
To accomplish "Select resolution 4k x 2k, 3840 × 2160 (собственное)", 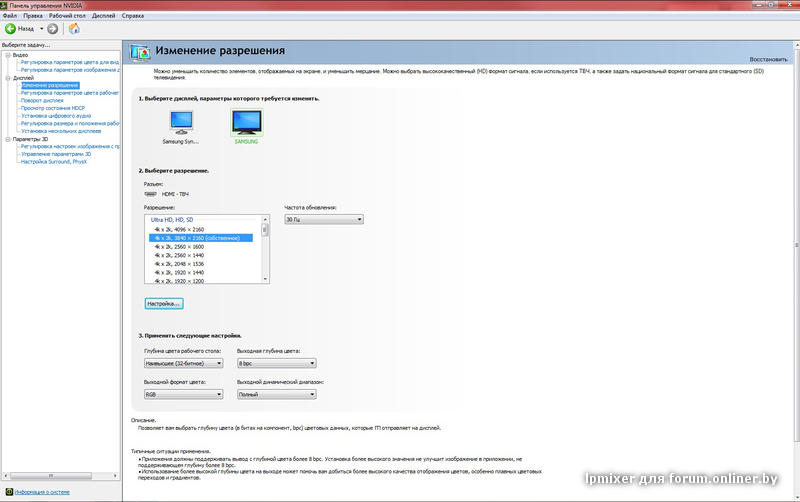I will pos(201,238).
